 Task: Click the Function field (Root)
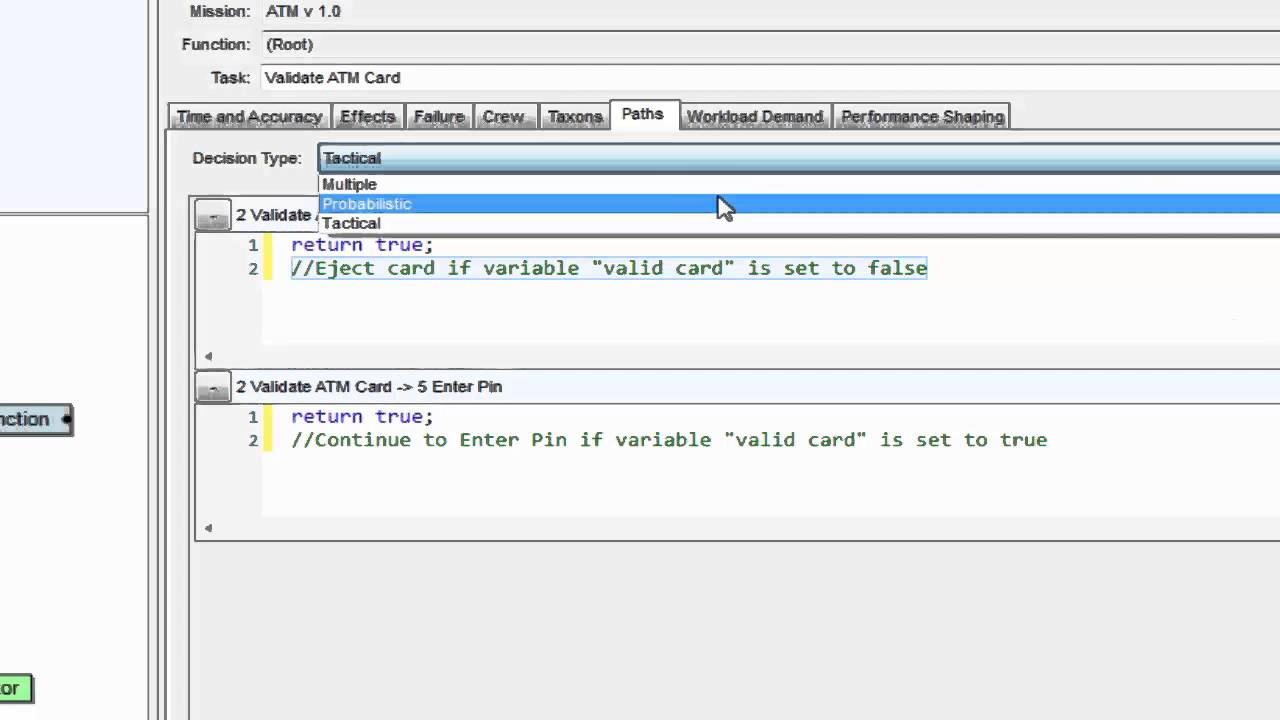[x=771, y=45]
